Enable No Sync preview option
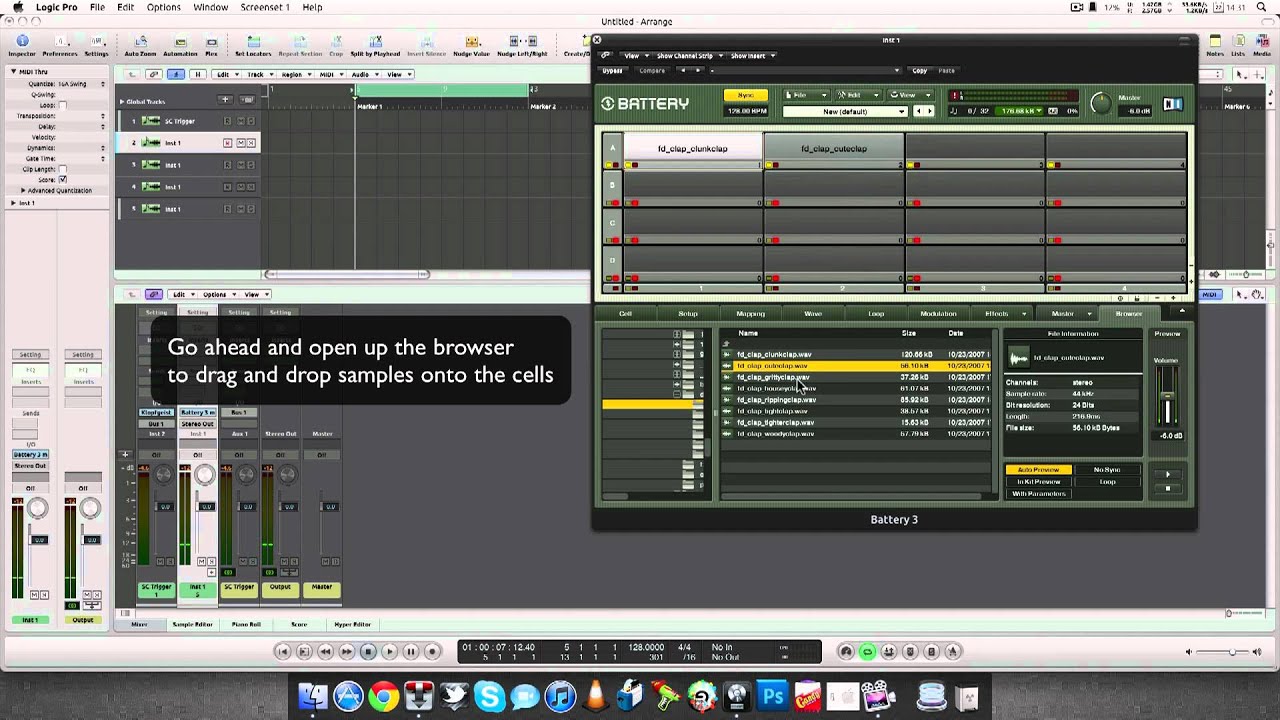This screenshot has width=1280, height=720. [x=1107, y=469]
